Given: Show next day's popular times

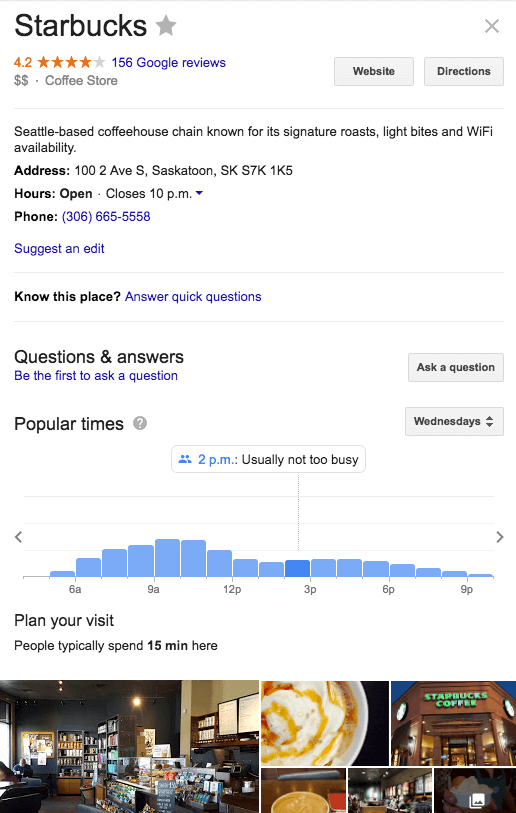Looking at the screenshot, I should click(500, 537).
